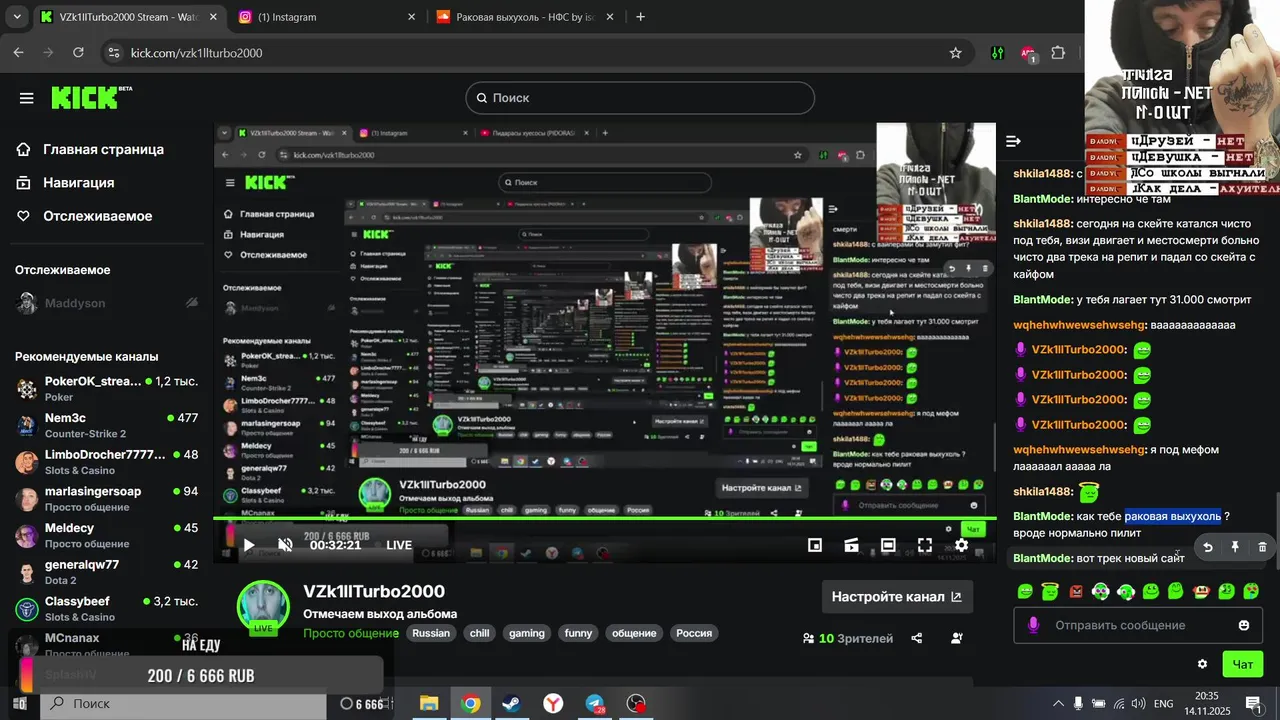Bookmark this page with the star
Image resolution: width=1280 pixels, height=720 pixels.
(955, 53)
